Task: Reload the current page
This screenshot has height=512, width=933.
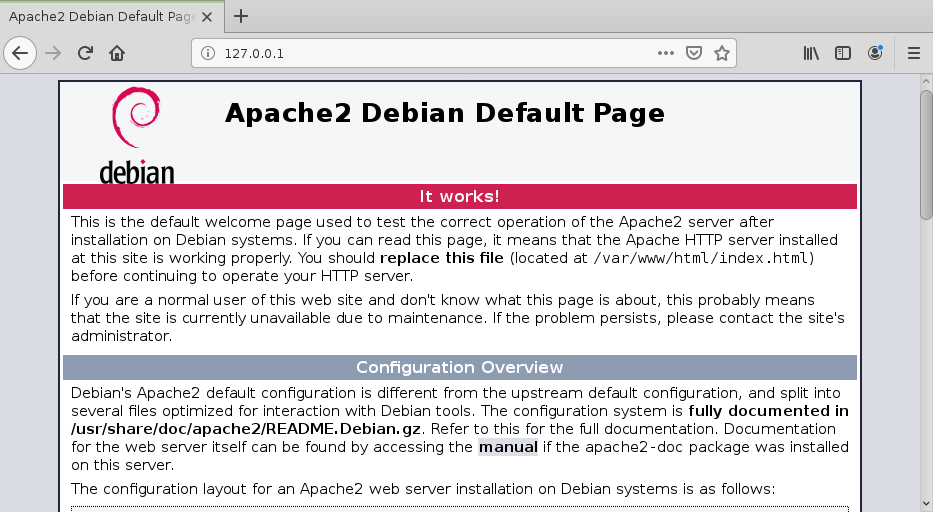Action: coord(85,53)
